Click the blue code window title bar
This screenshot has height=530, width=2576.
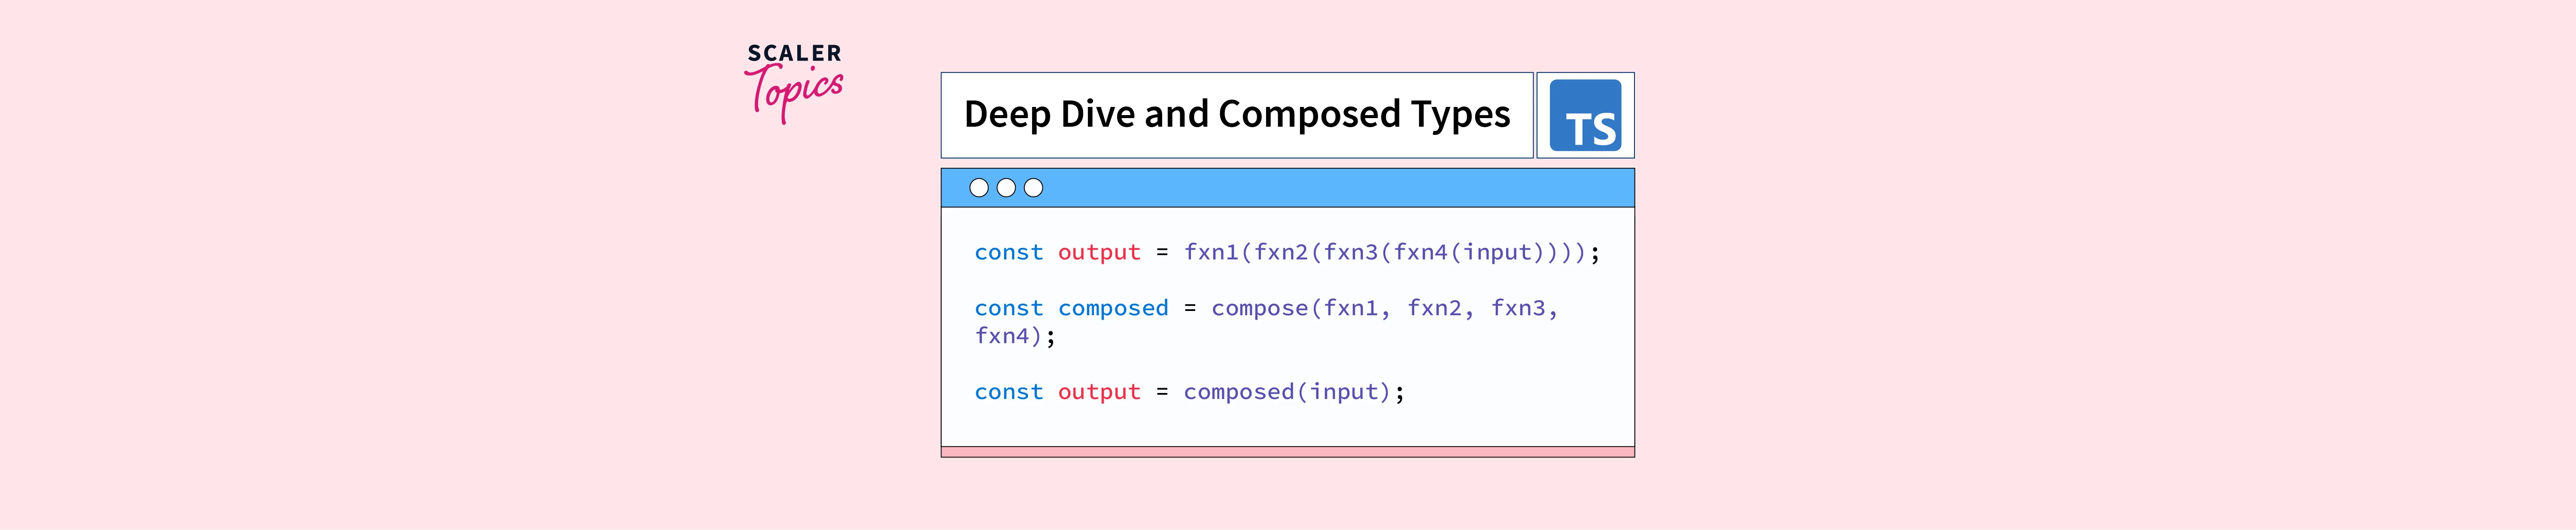[x=1300, y=188]
